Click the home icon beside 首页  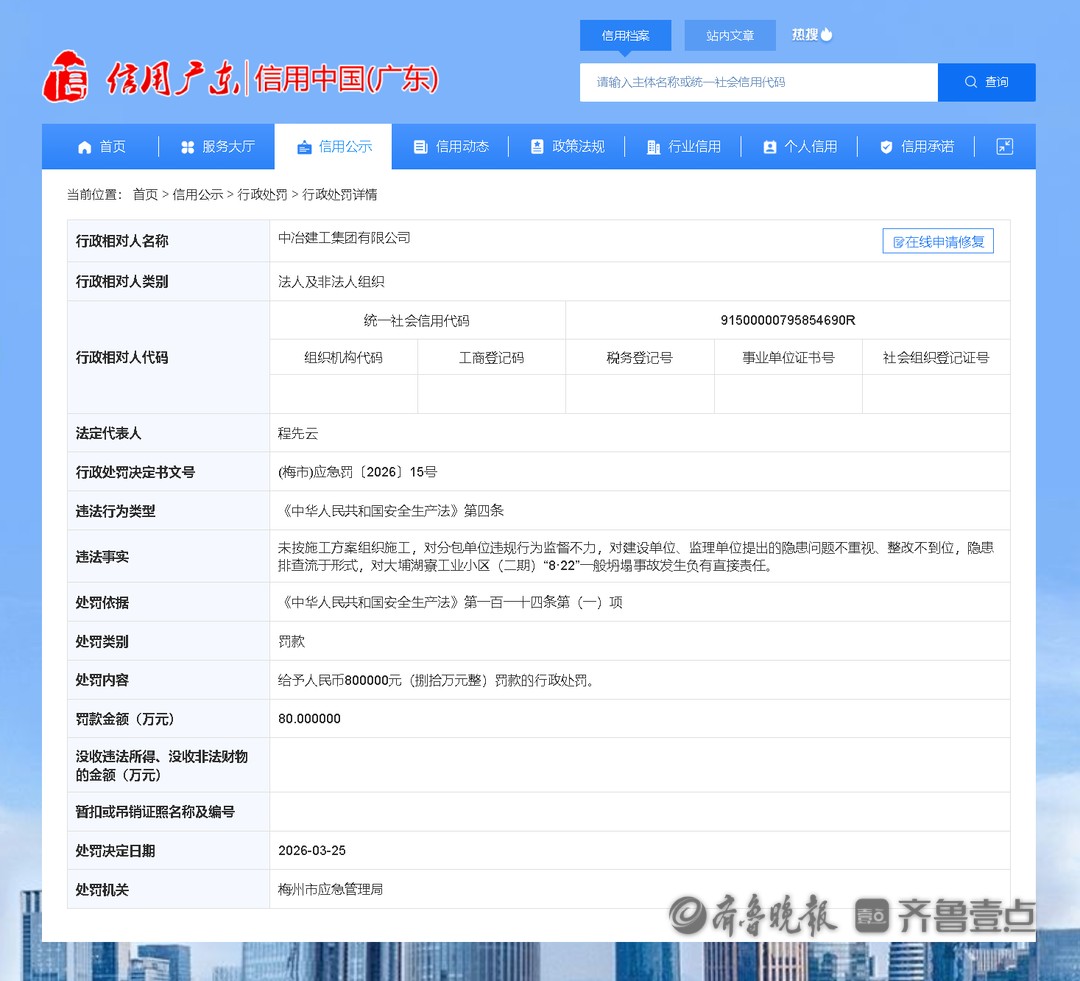point(85,147)
